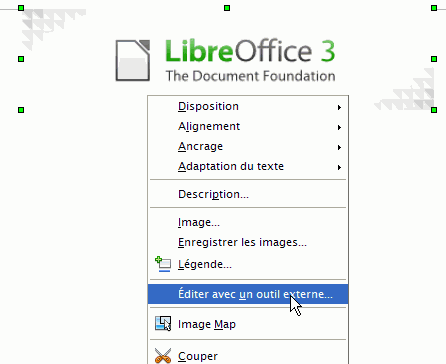Expand the Ancrage submenu arrow
Viewport: 446px width, 364px height.
(339, 147)
